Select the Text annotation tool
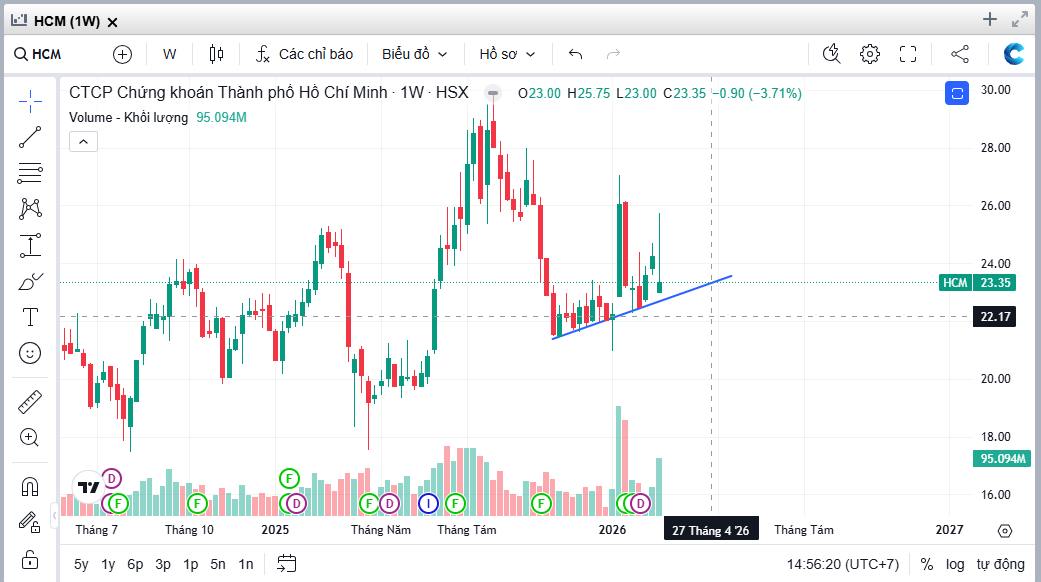Screen dimensions: 1041x582 click(30, 317)
